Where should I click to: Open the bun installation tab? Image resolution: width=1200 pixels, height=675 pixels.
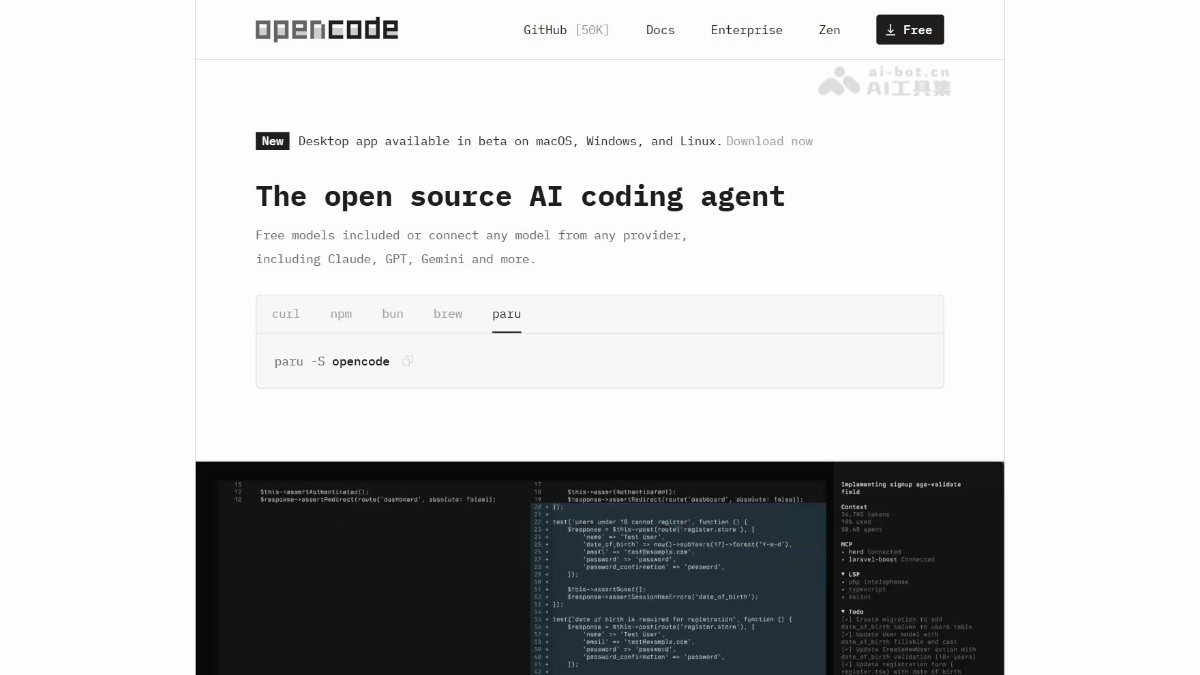(392, 314)
